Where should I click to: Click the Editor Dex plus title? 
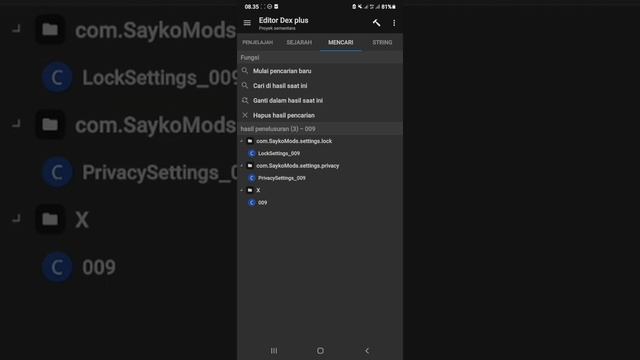[284, 20]
